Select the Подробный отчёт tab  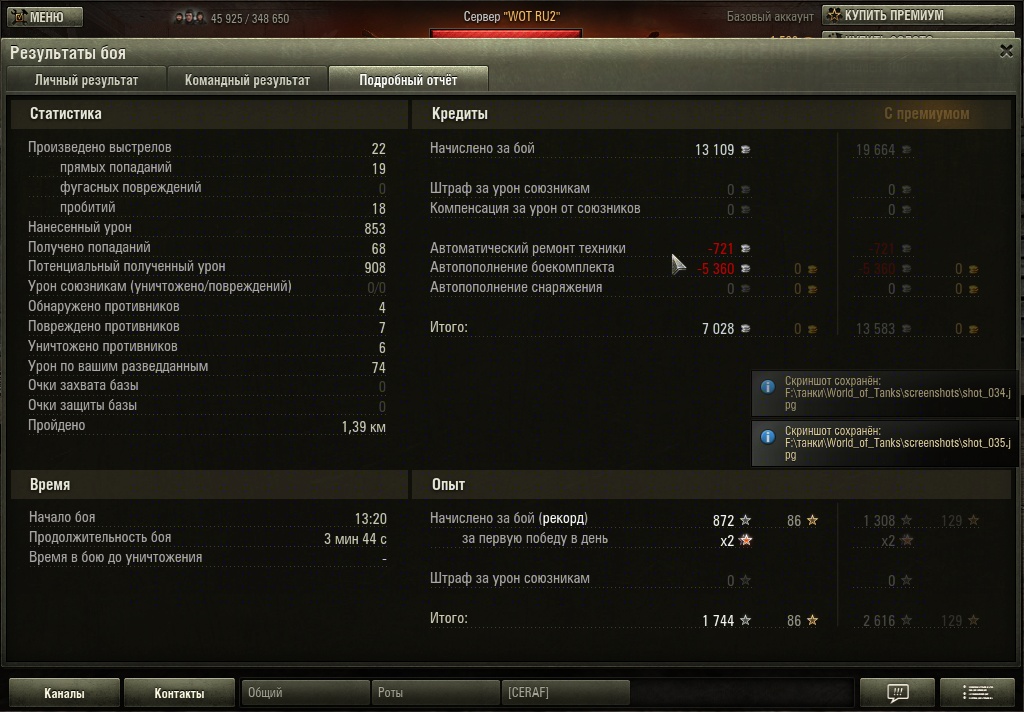[x=408, y=80]
